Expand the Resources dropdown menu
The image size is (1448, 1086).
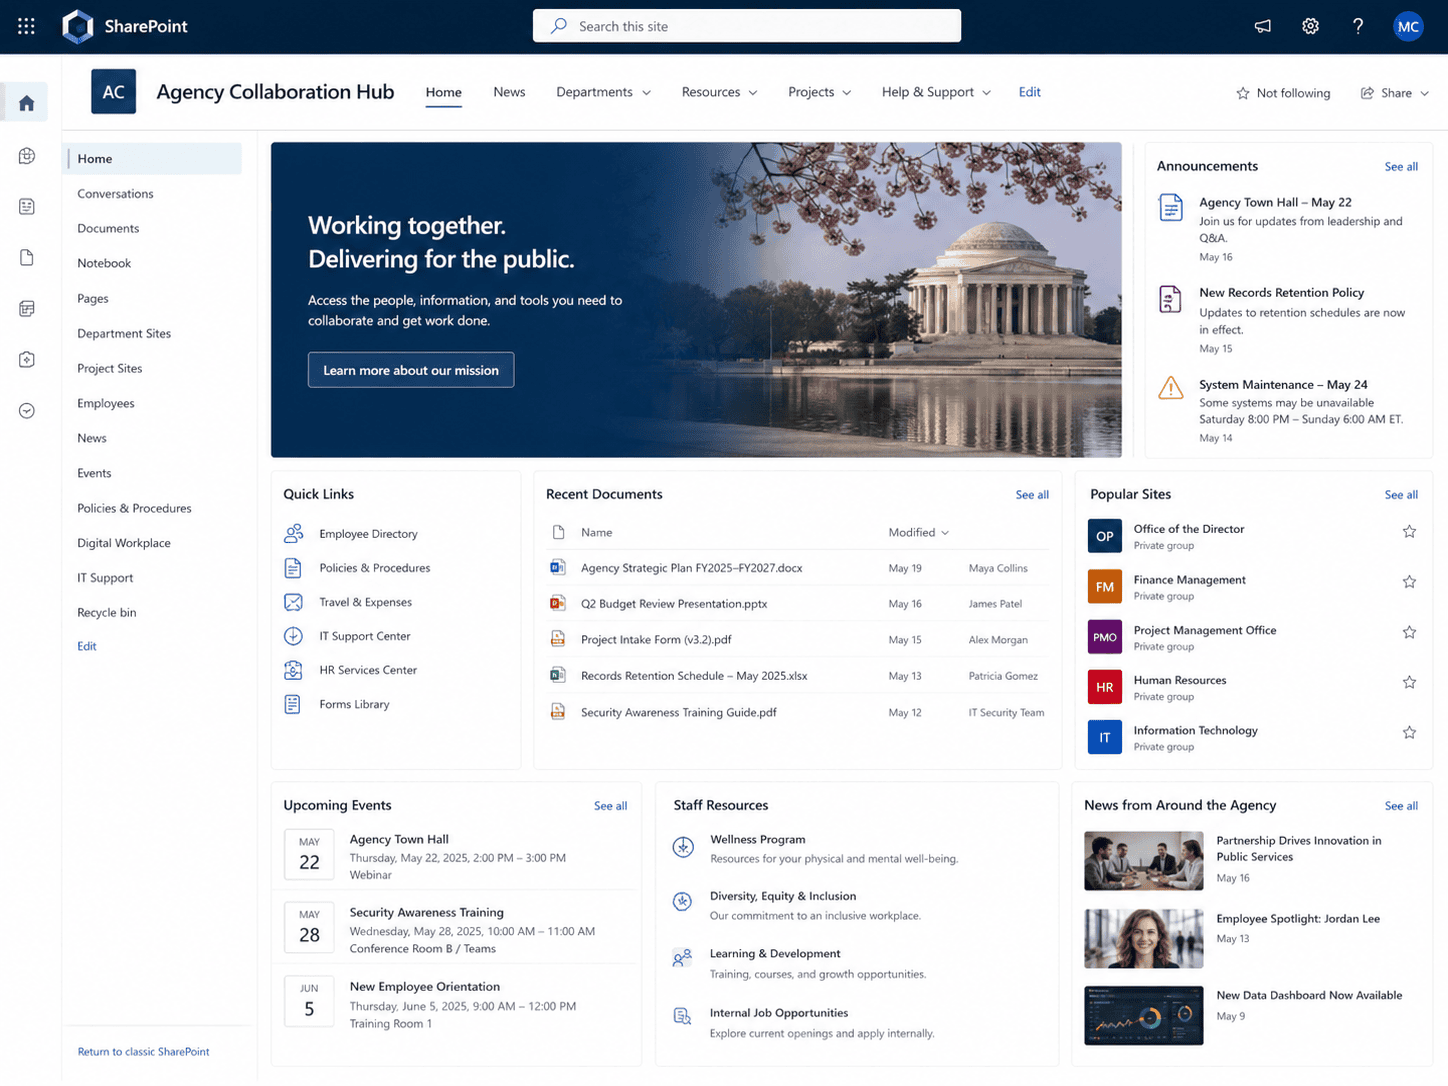click(x=719, y=92)
